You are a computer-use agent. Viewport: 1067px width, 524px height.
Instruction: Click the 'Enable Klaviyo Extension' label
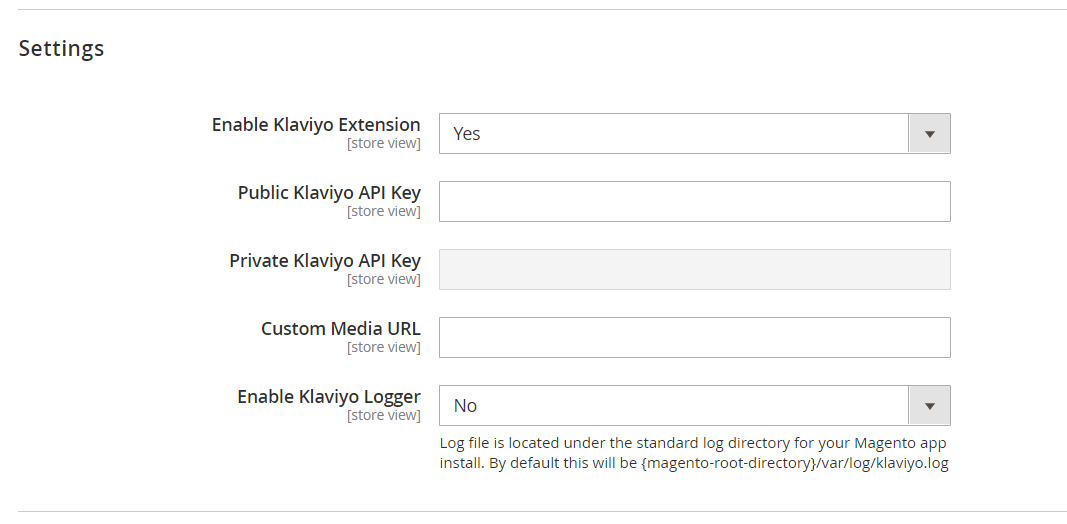tap(316, 125)
